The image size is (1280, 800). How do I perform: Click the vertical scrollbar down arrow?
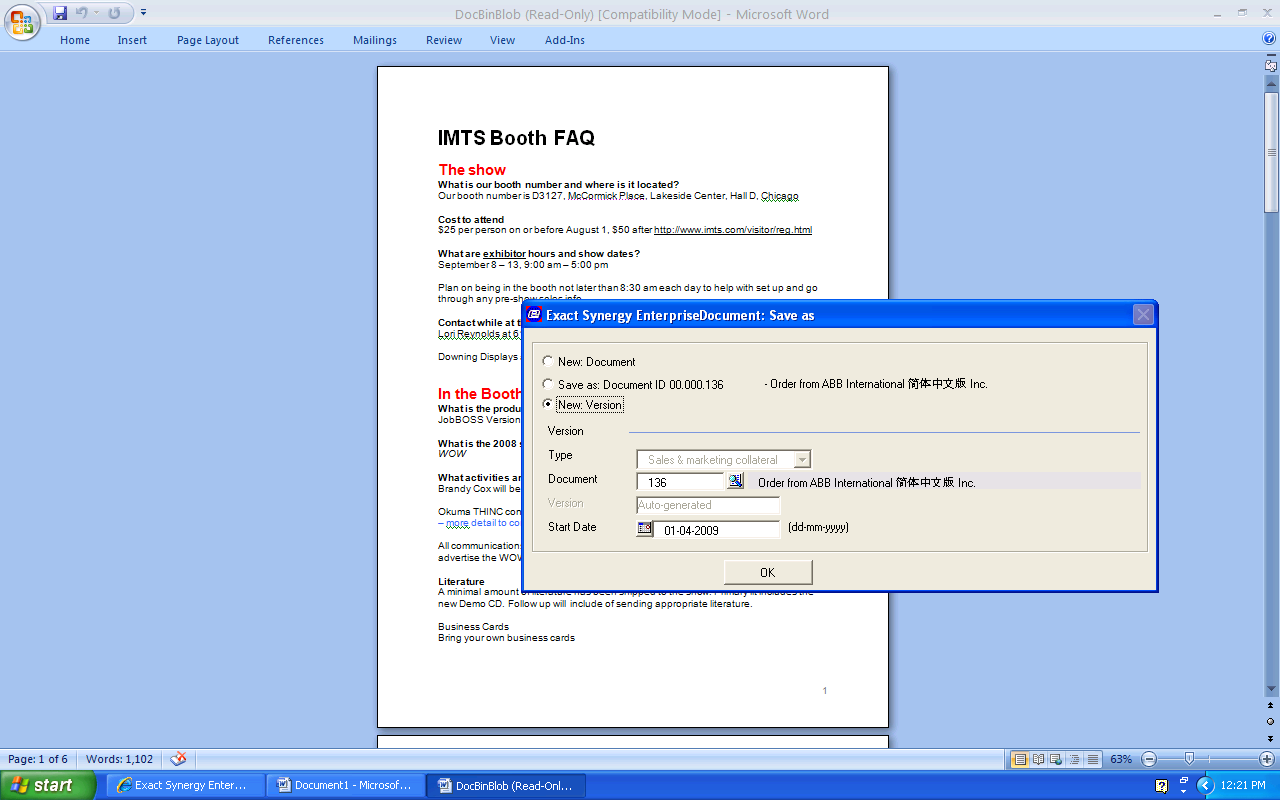coord(1271,689)
